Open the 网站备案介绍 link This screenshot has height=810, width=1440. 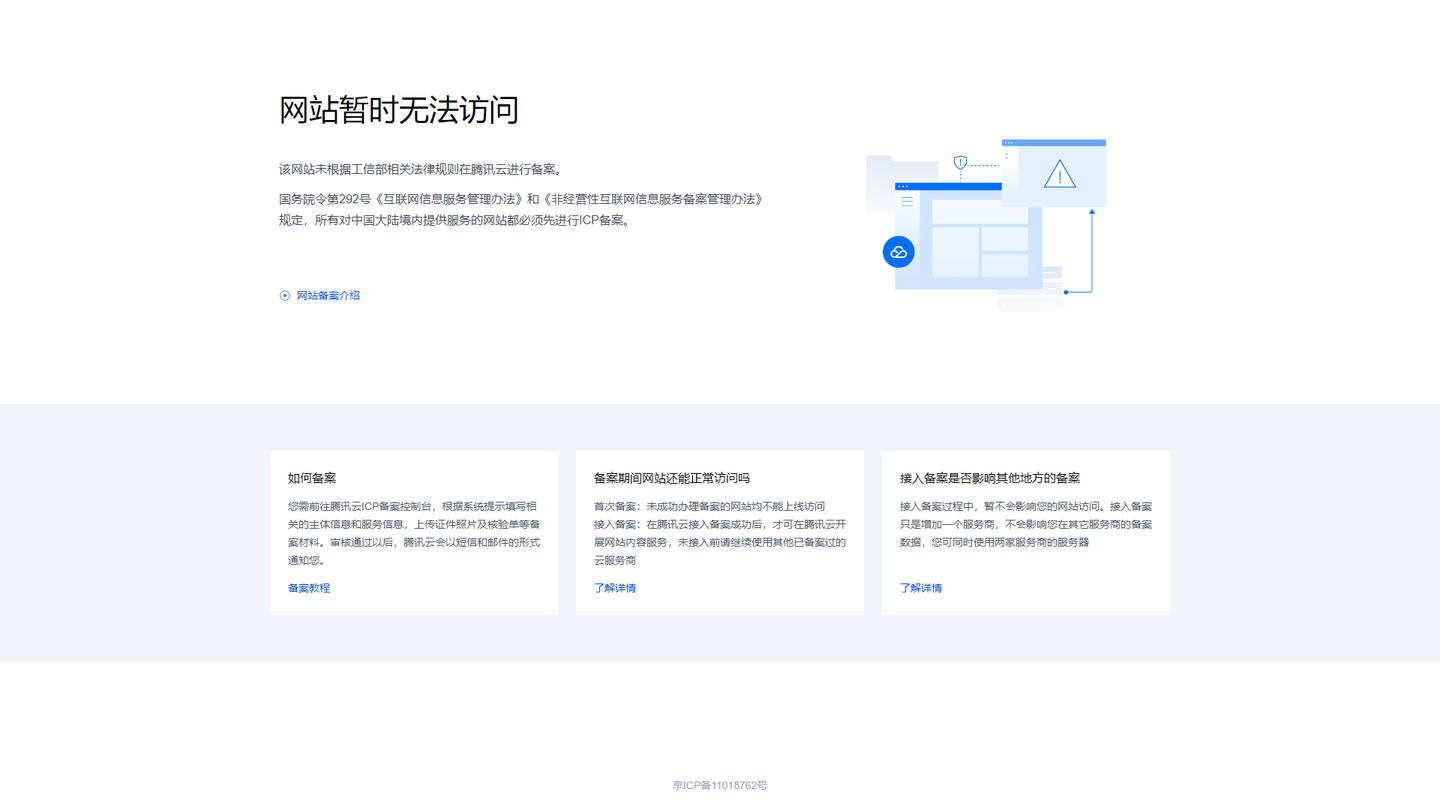328,296
